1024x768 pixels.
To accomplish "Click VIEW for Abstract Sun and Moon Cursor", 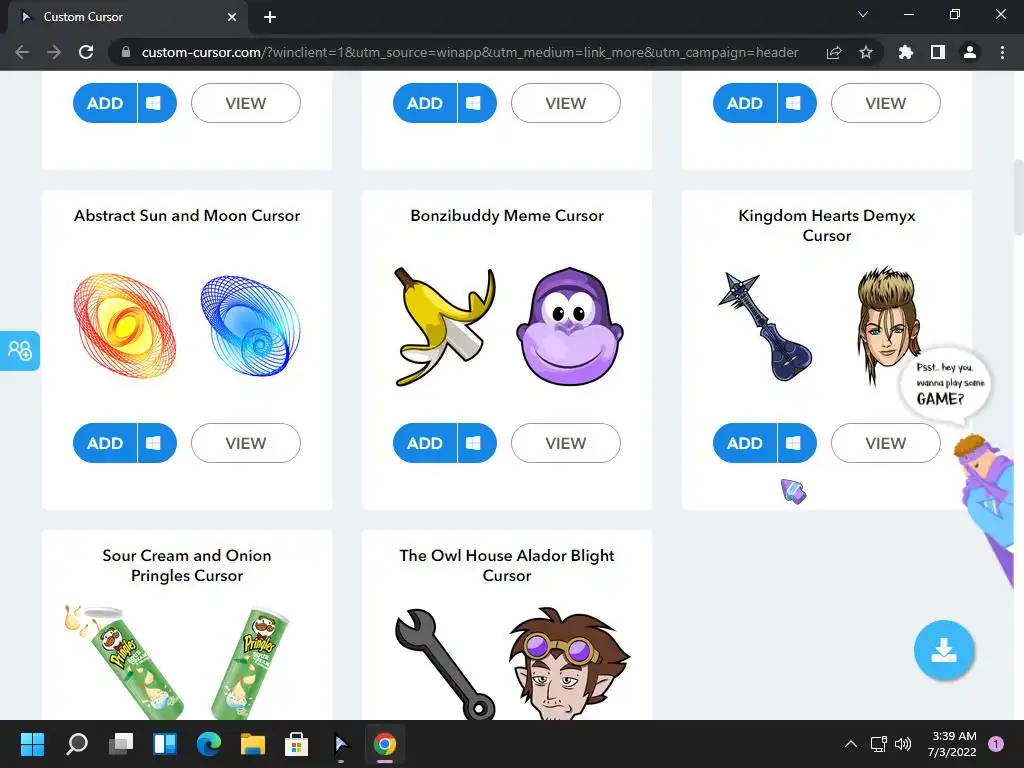I will point(246,443).
